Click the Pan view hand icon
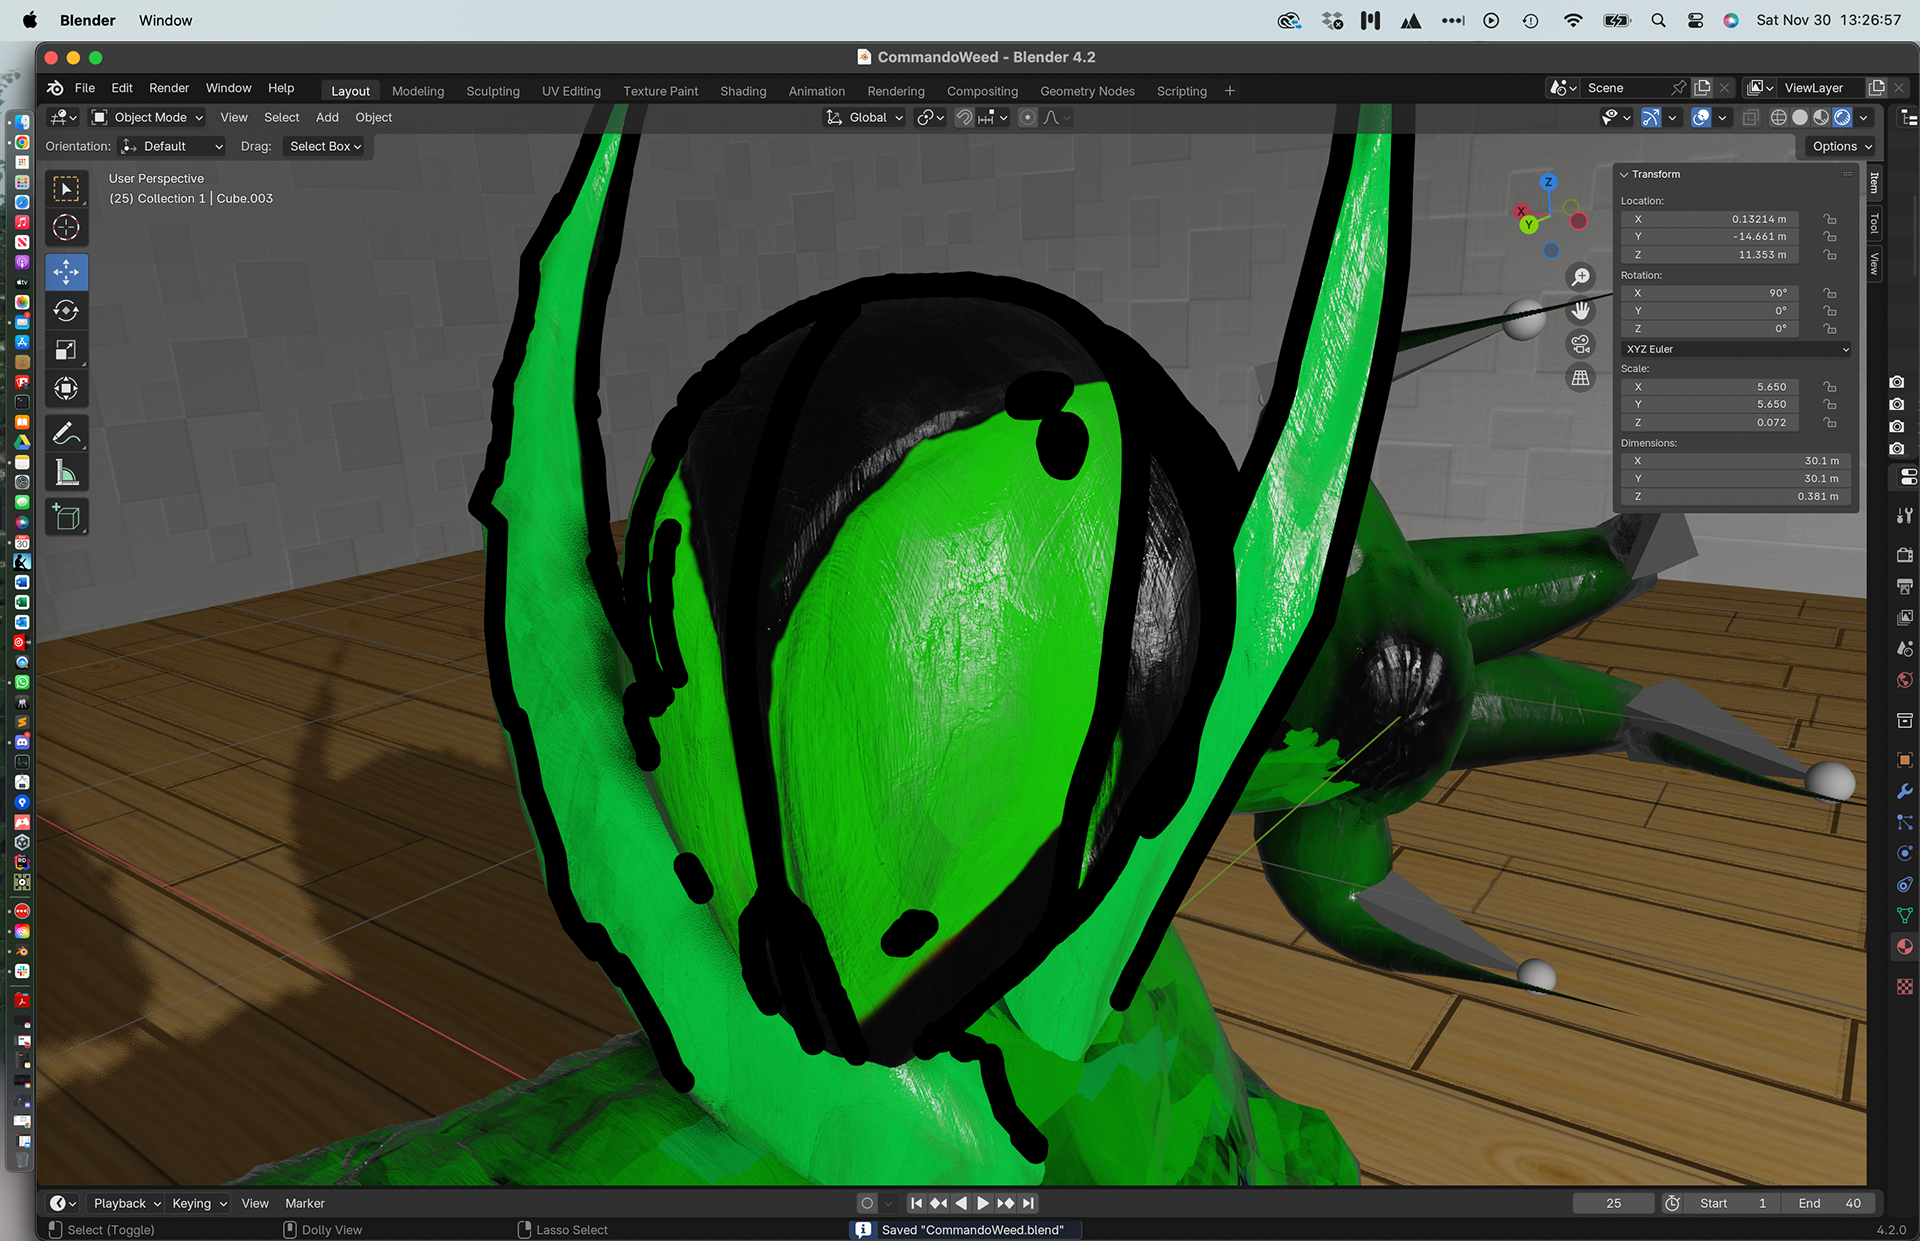The width and height of the screenshot is (1920, 1241). pos(1580,311)
